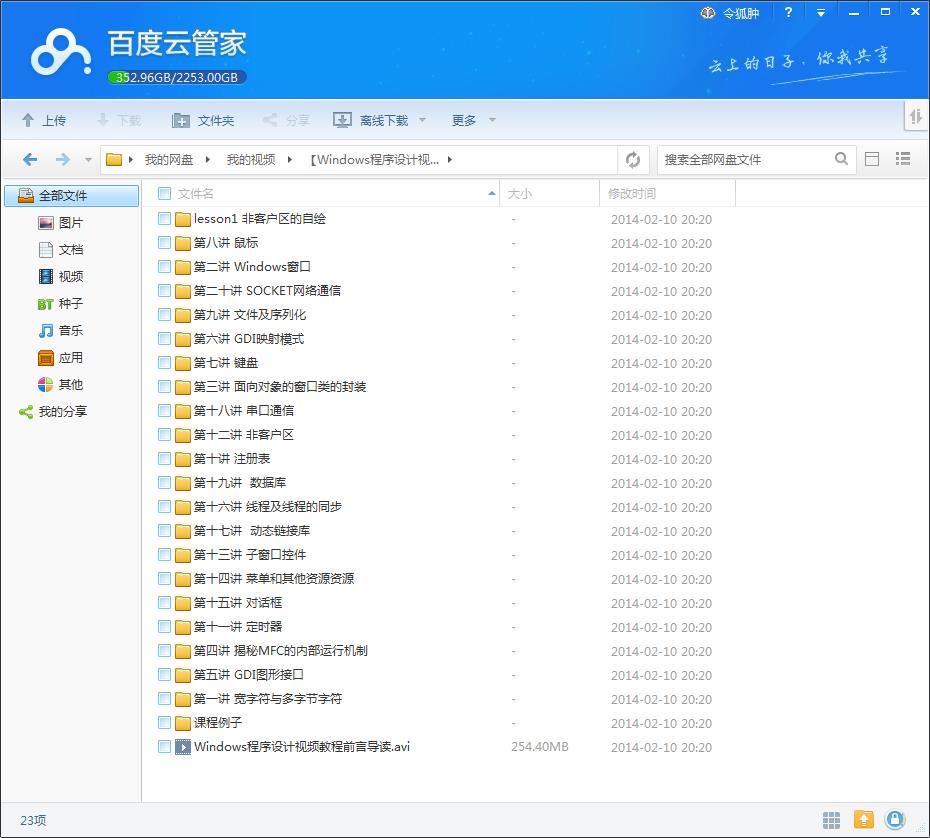Click the New Folder (文件夹) icon
930x838 pixels.
point(180,120)
